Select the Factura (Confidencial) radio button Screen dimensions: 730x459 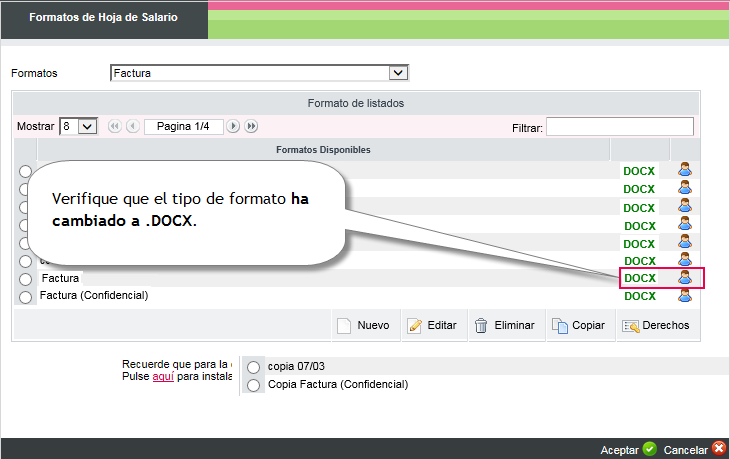[x=26, y=297]
